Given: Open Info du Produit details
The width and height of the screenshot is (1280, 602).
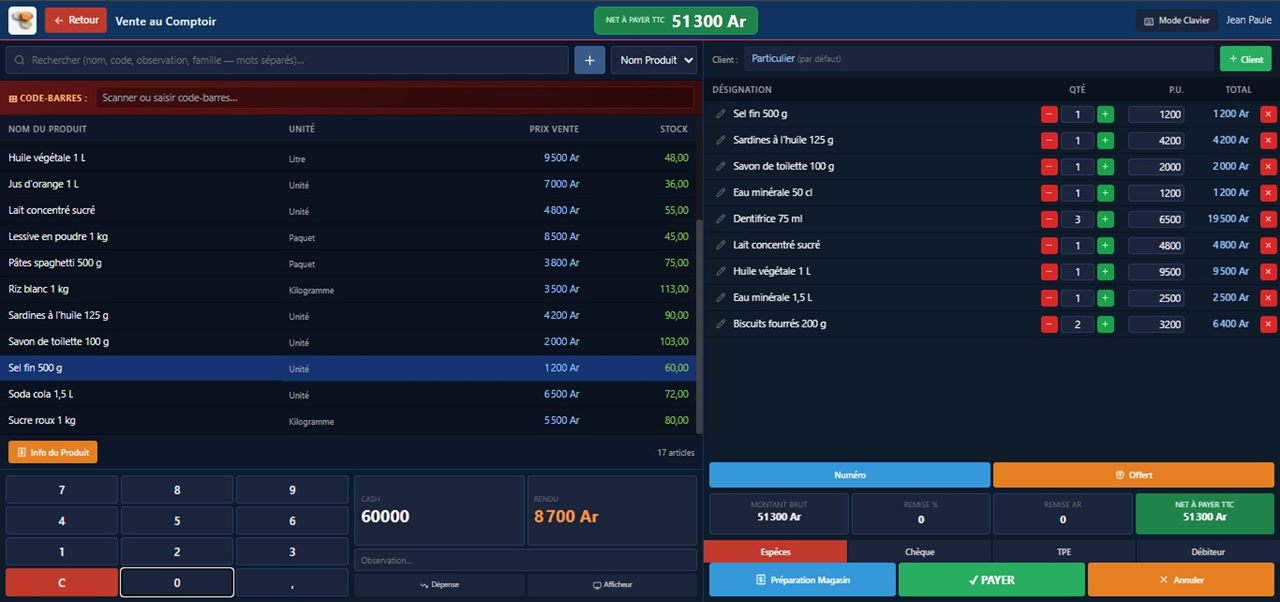Looking at the screenshot, I should click(53, 452).
